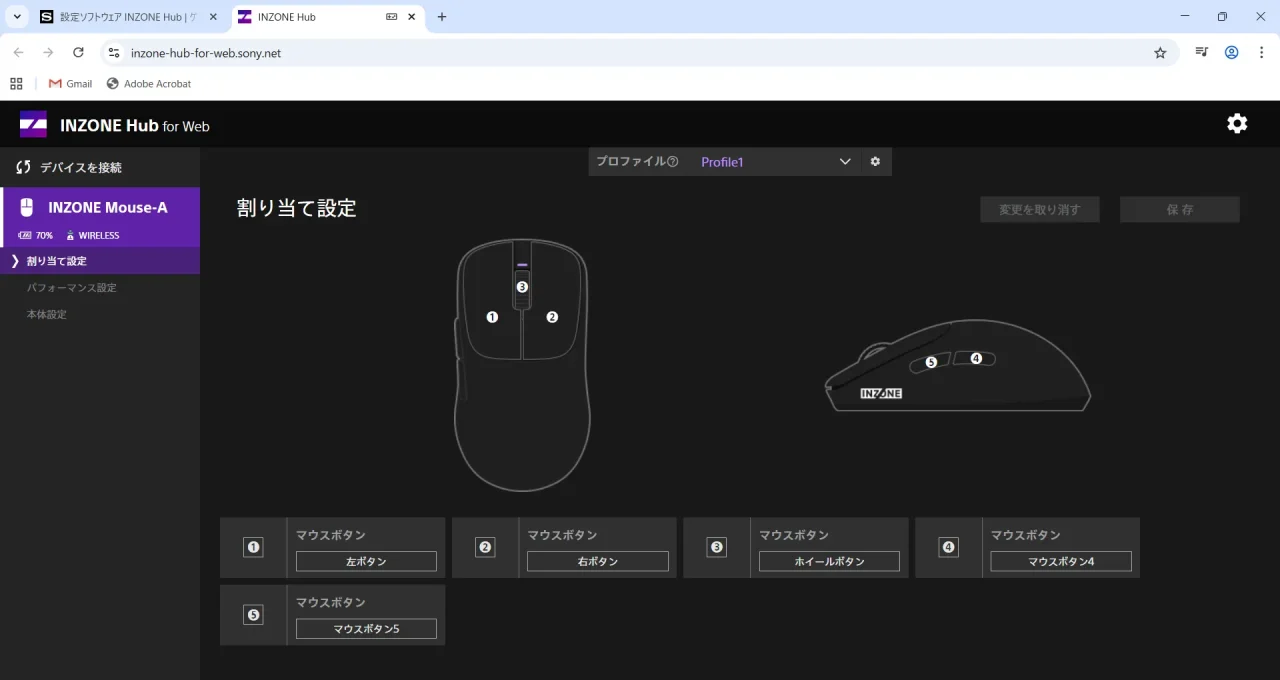Image resolution: width=1280 pixels, height=680 pixels.
Task: Close the 設定ソフトウェア browser tab
Action: [x=212, y=17]
